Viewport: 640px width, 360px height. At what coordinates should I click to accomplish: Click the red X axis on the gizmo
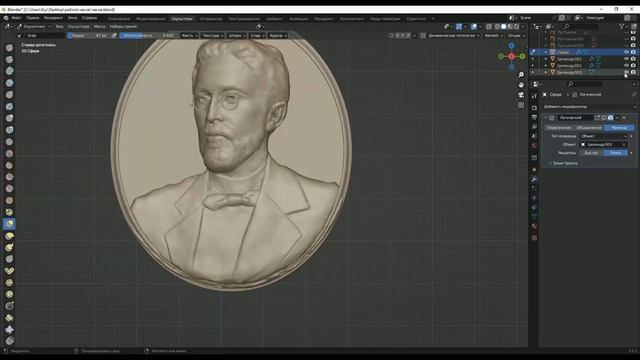[512, 56]
